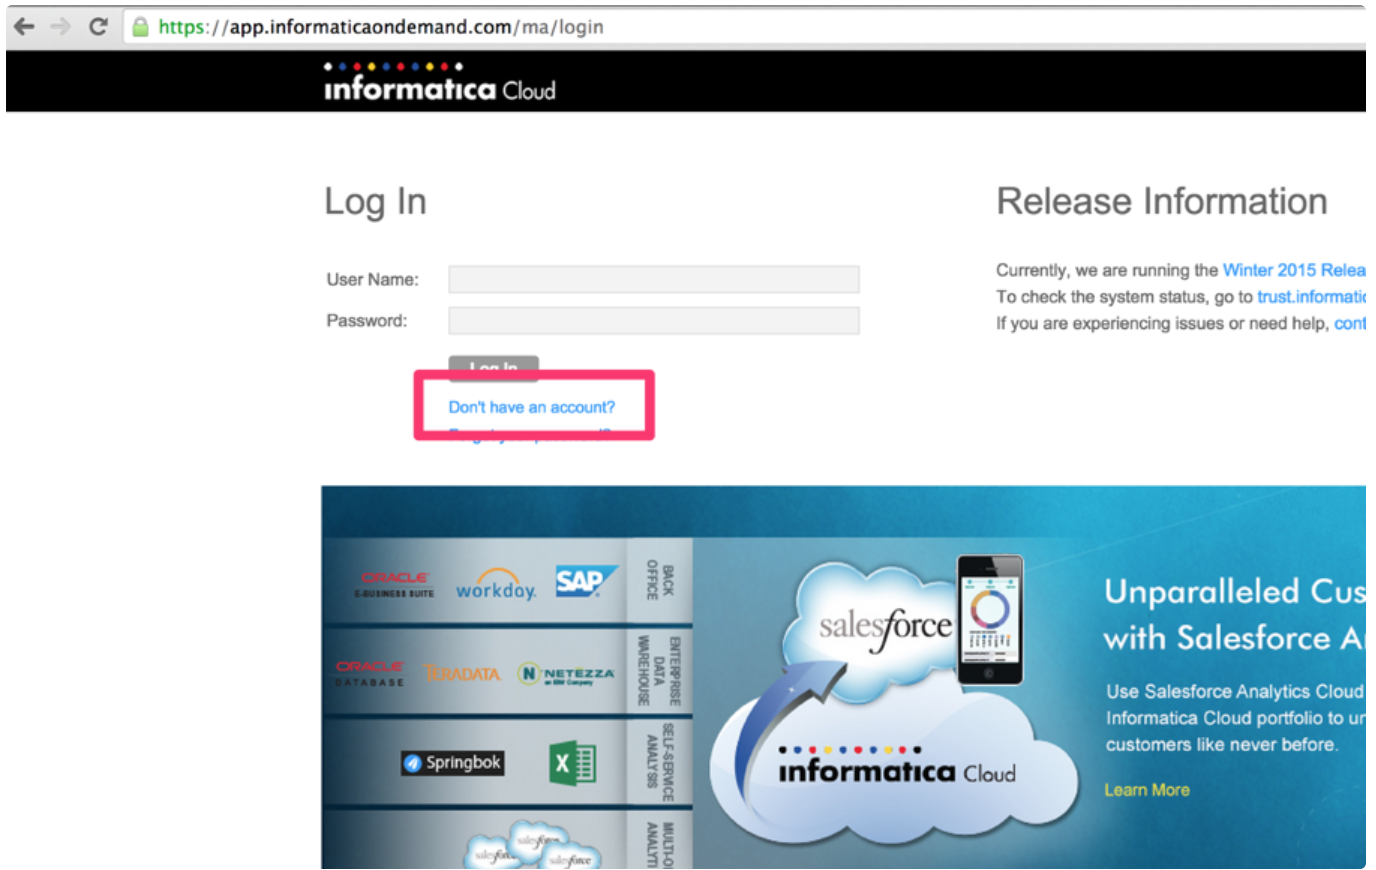1376x870 pixels.
Task: Click the Springbok logo in banner
Action: click(452, 763)
